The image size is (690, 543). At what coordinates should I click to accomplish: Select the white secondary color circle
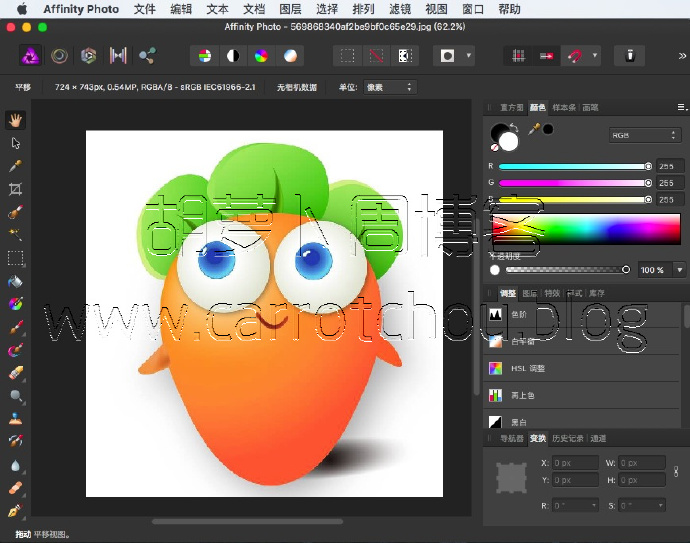point(509,142)
